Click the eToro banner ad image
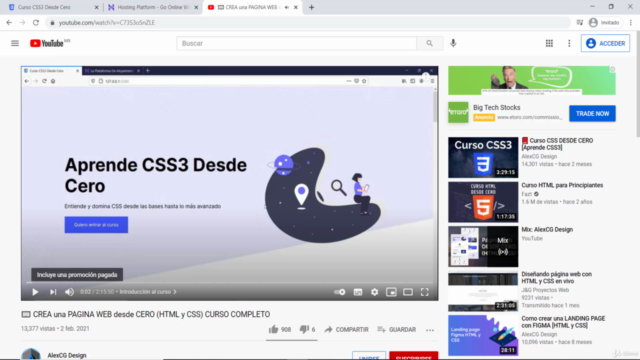Viewport: 640px width, 360px height. (531, 80)
